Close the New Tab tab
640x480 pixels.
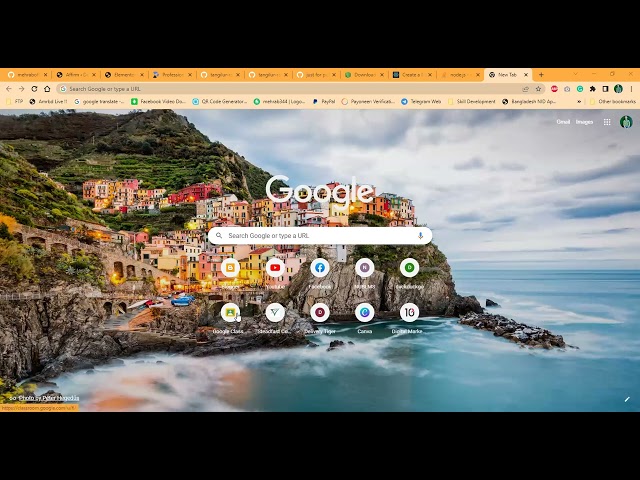pos(526,75)
